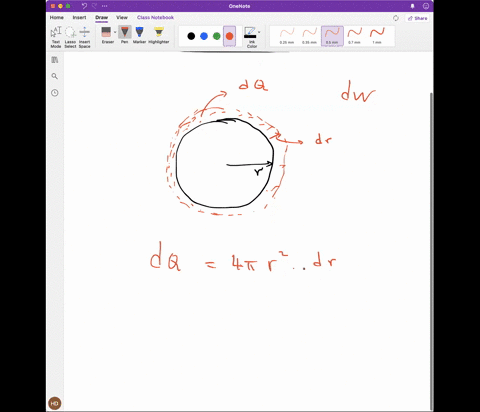
Task: Select the 1 mm pen thickness
Action: click(377, 36)
